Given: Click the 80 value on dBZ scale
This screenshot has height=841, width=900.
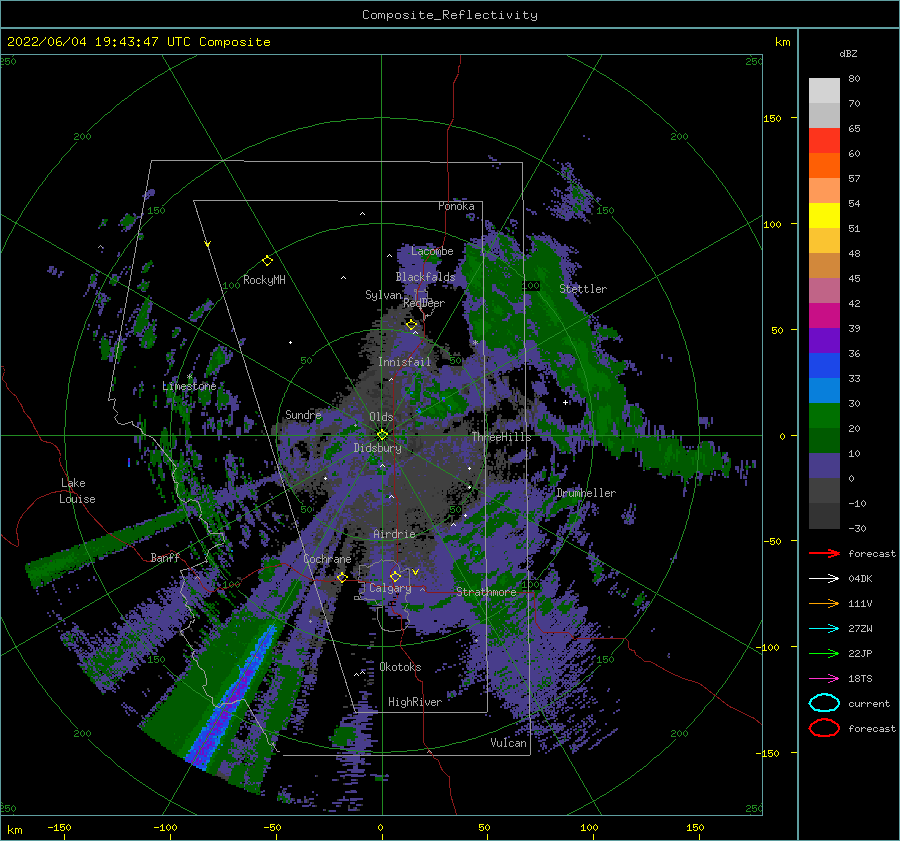Looking at the screenshot, I should 854,79.
